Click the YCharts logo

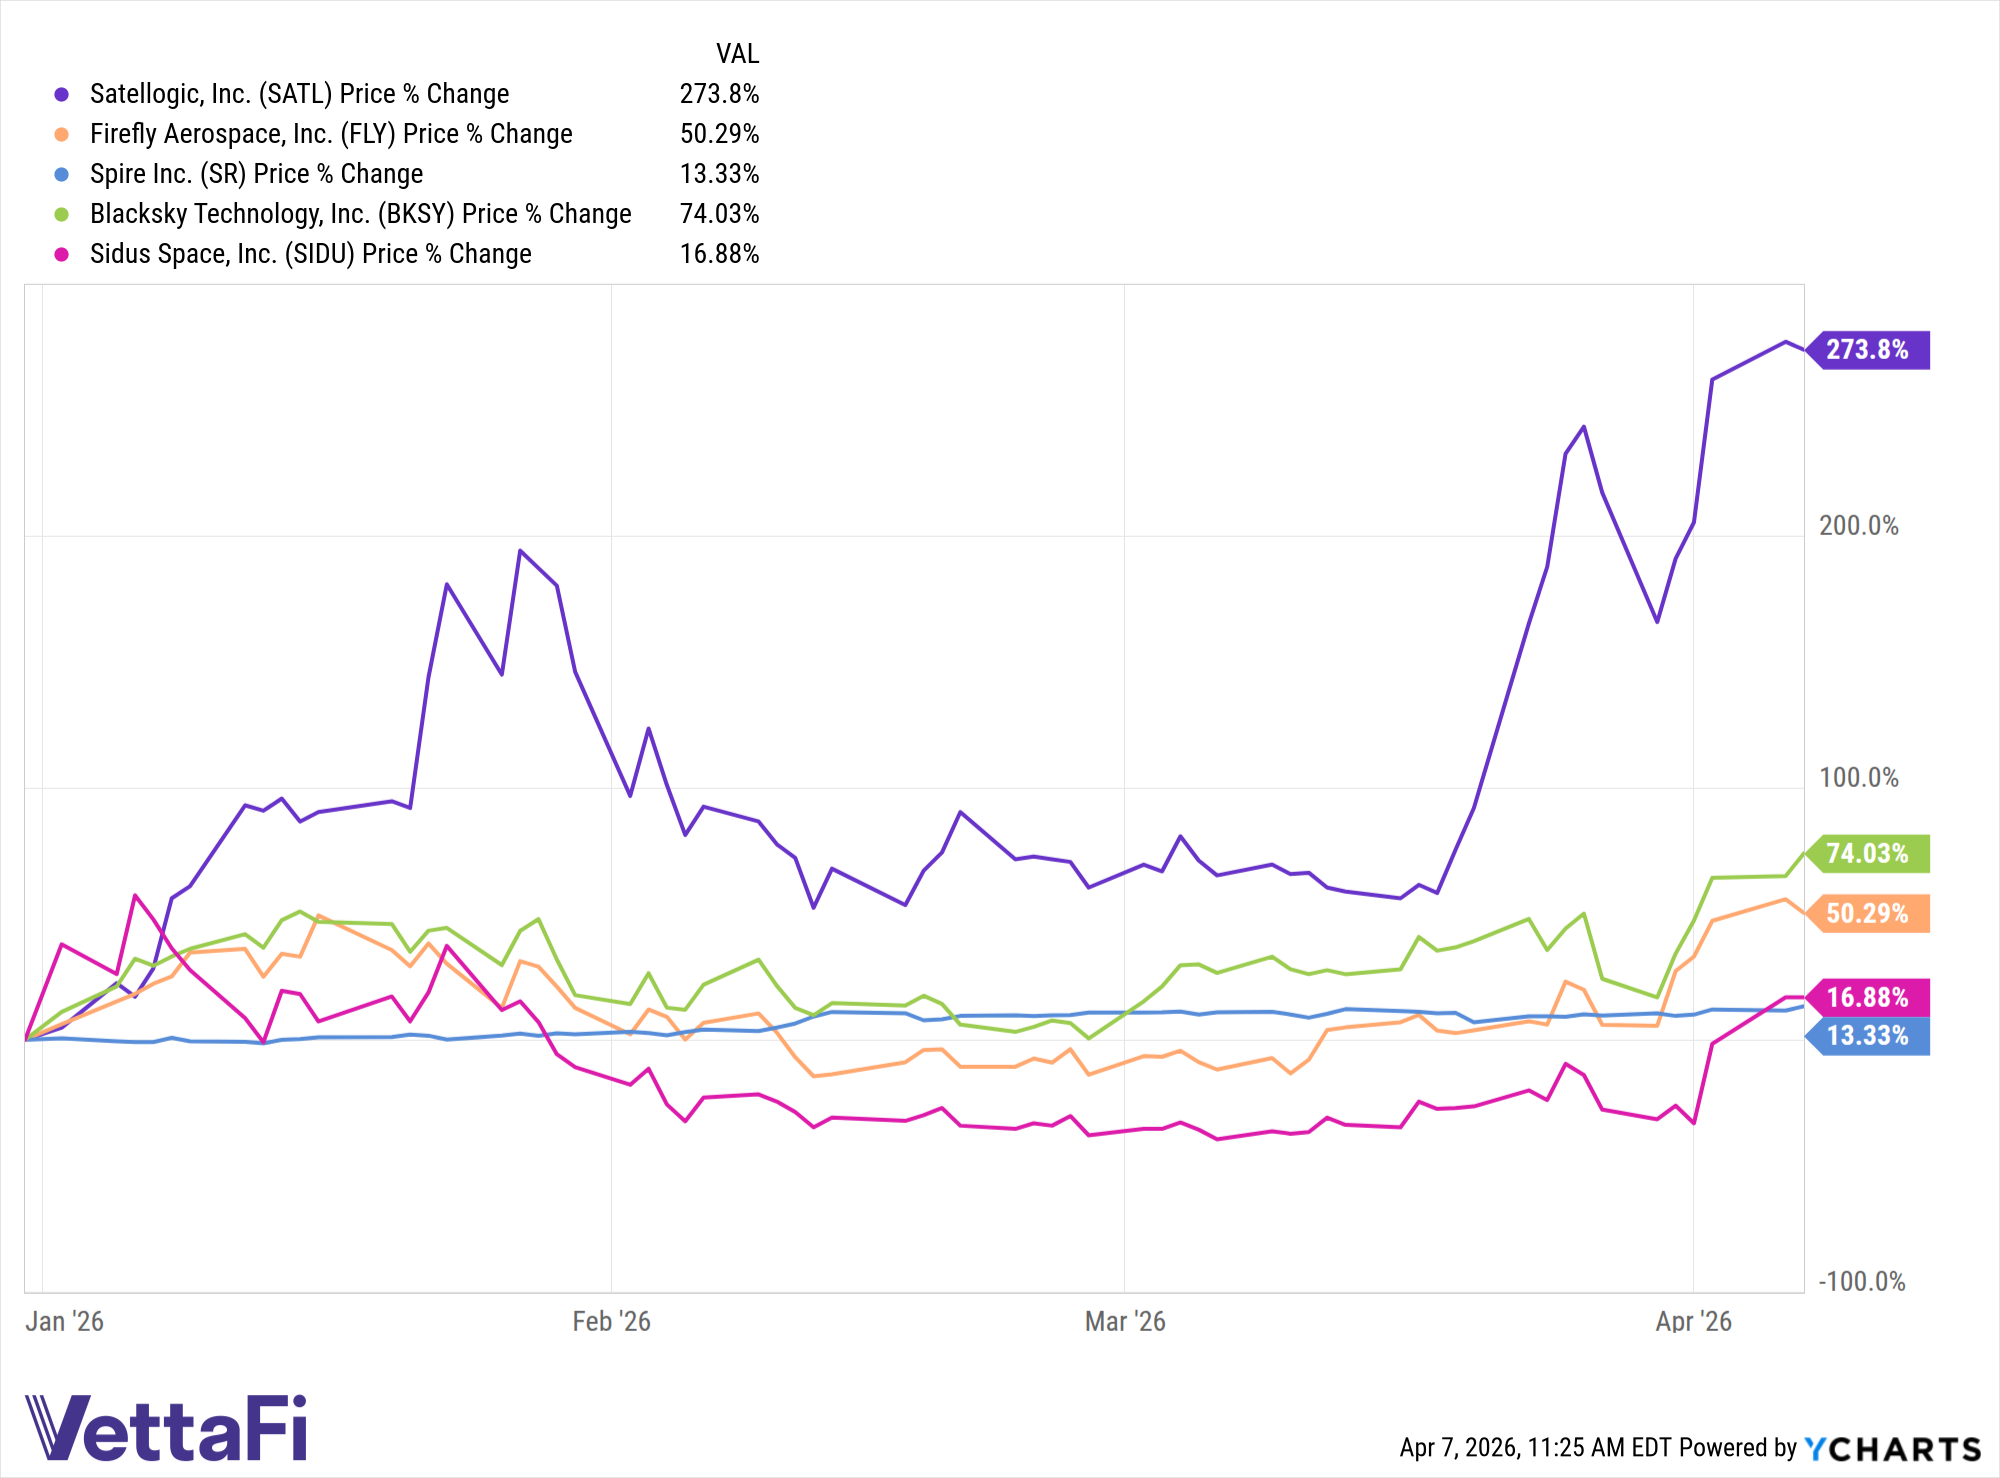coord(1892,1448)
